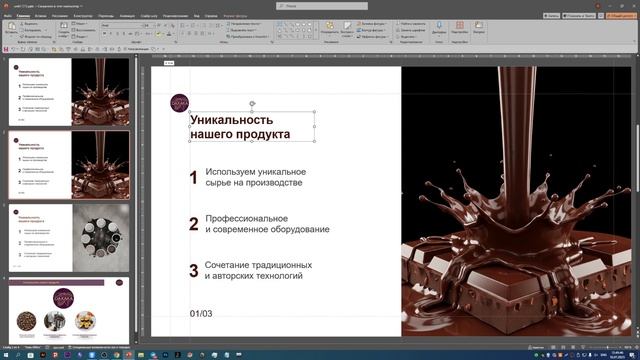Click the red Save icon in Quick Access toolbar
Screen dimensions: 640x360
(x=6, y=49)
